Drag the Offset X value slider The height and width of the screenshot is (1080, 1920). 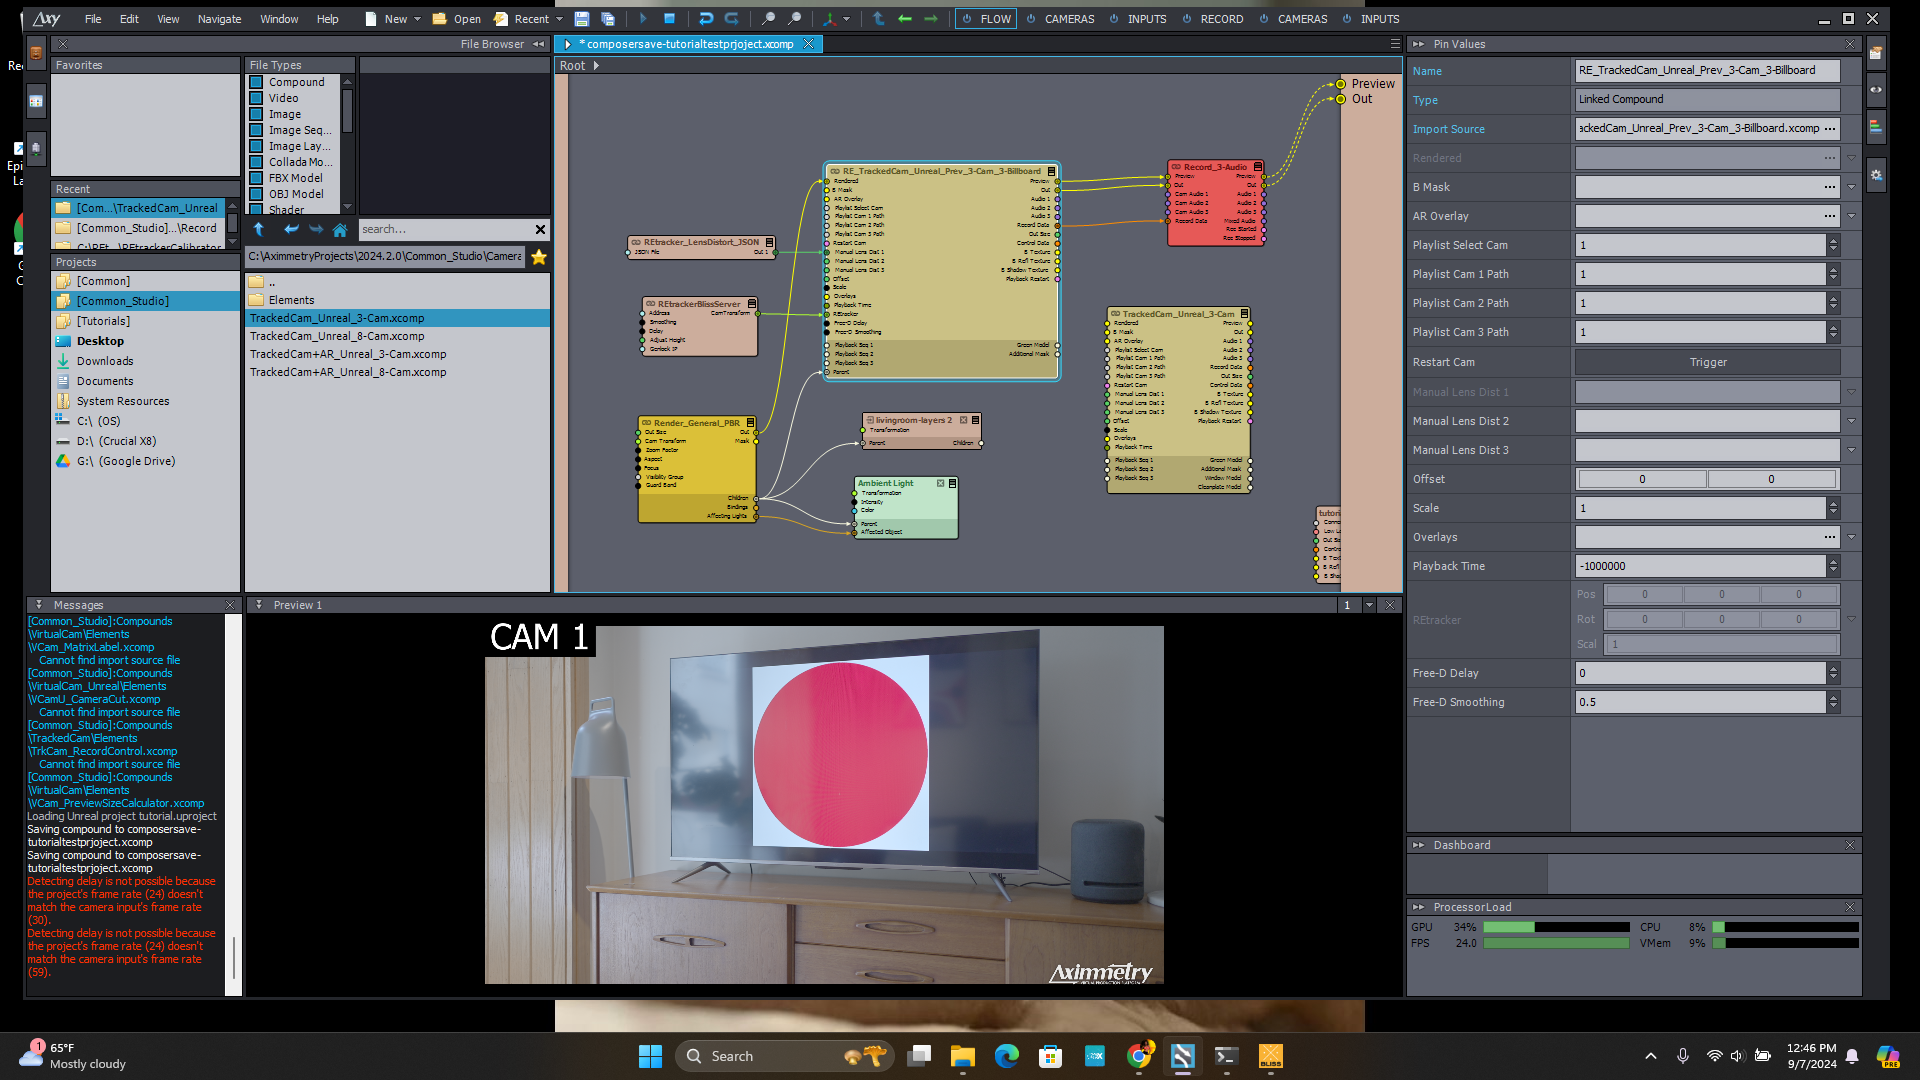(x=1642, y=477)
